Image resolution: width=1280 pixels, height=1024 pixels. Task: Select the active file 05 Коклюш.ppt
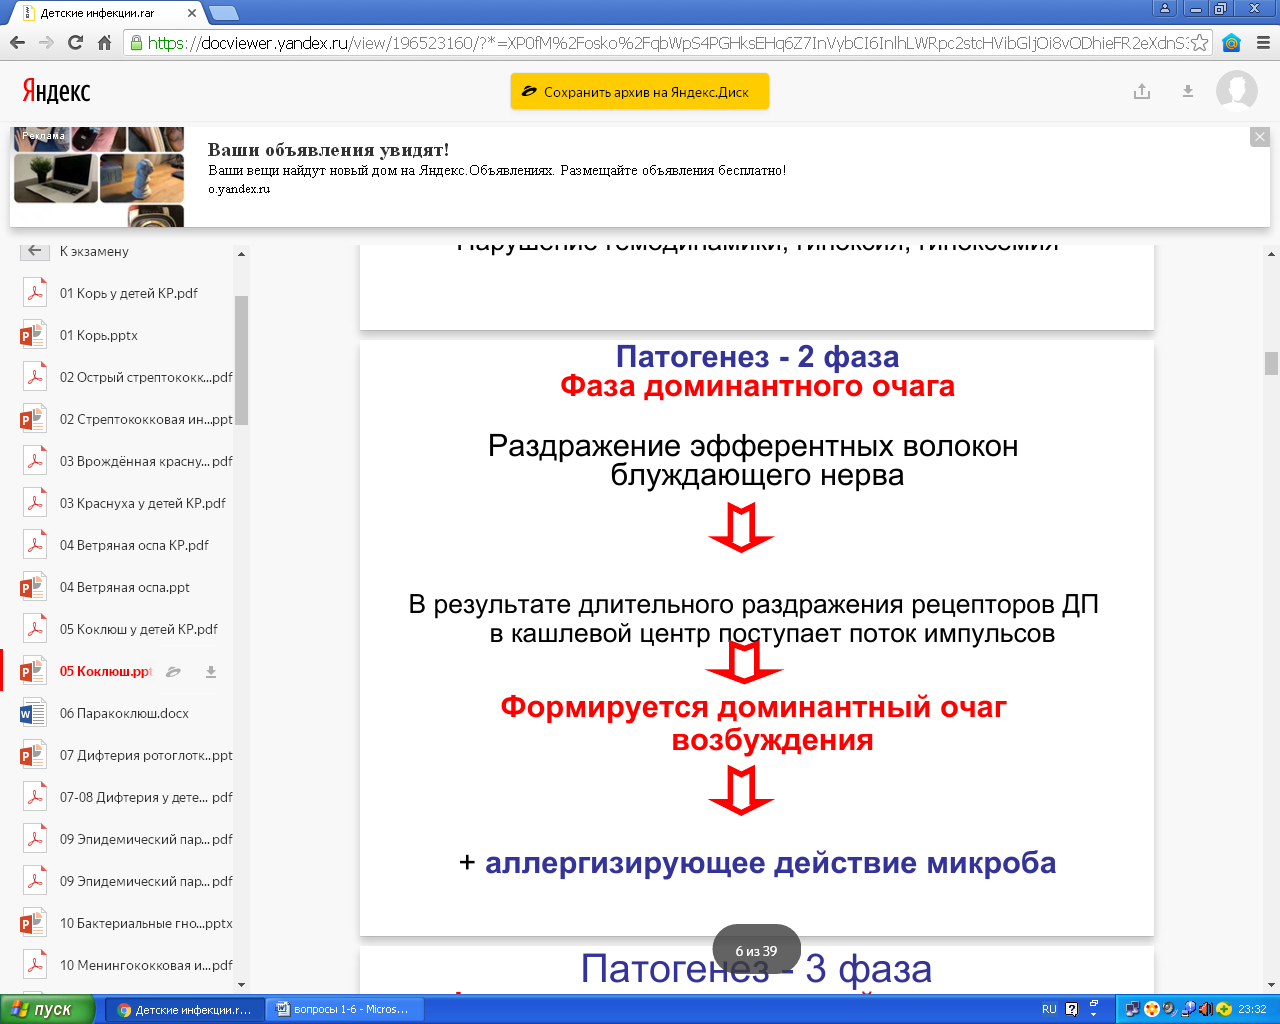(105, 671)
